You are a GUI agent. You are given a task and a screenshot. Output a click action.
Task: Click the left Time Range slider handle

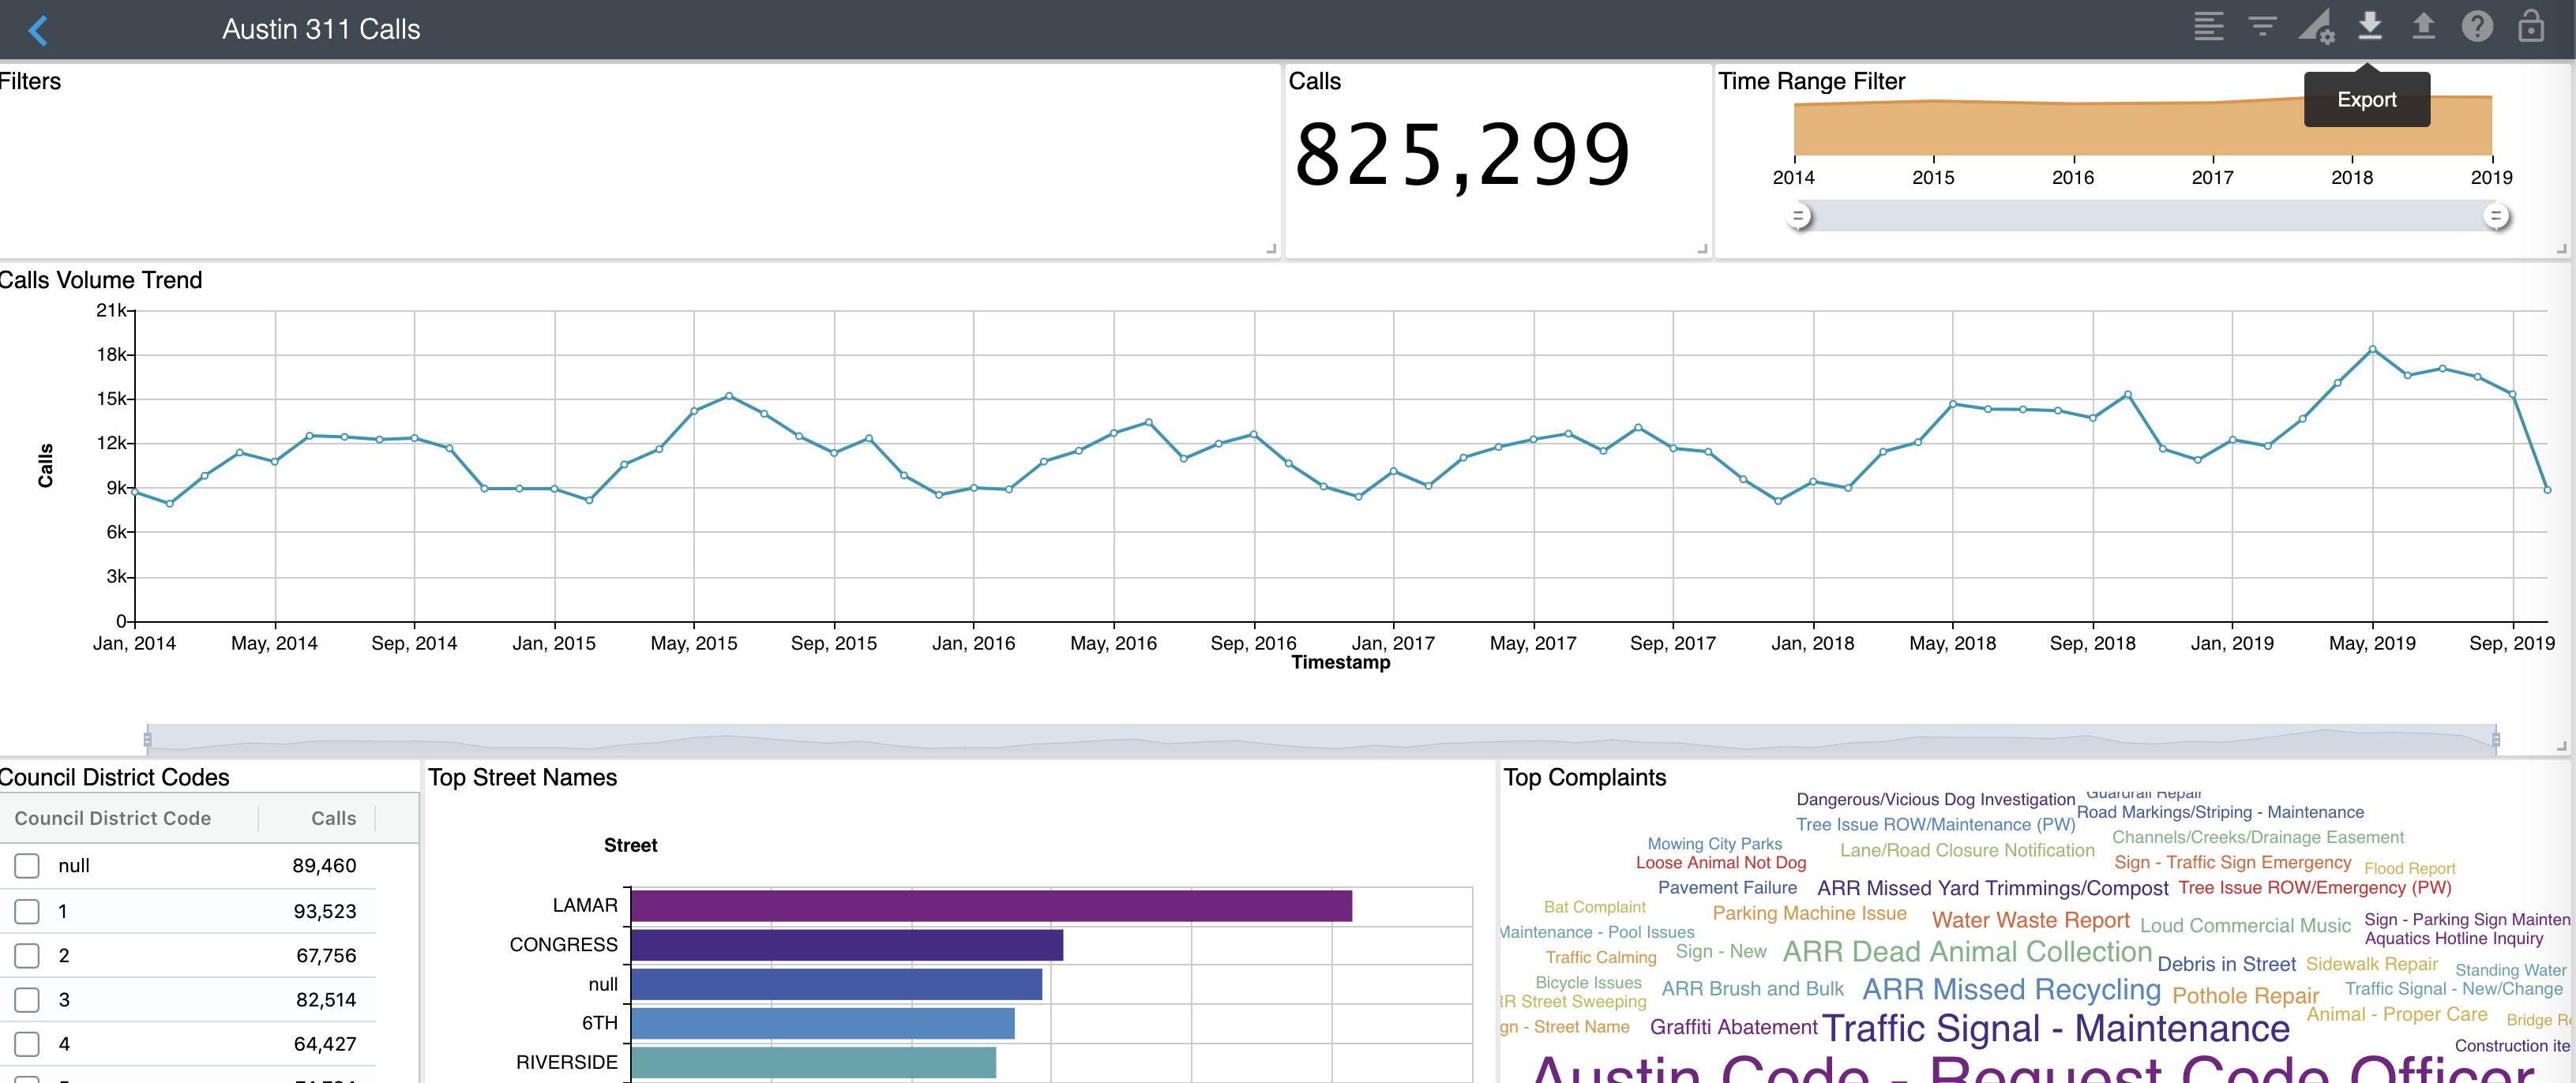(1798, 216)
